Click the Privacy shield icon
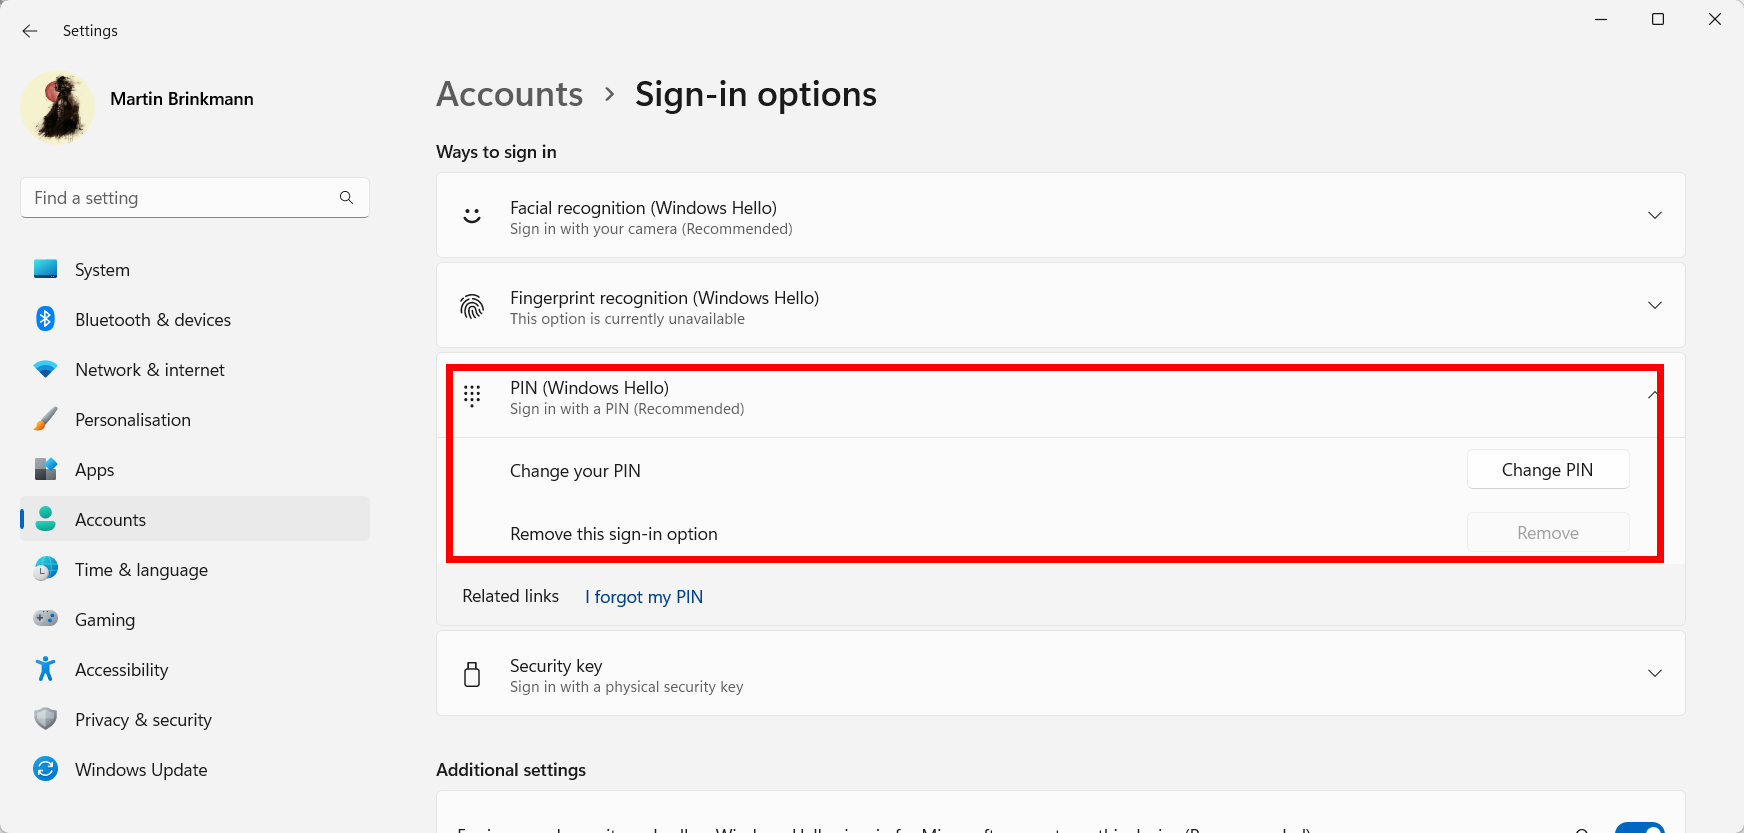Screen dimensions: 1744x833 click(x=46, y=719)
